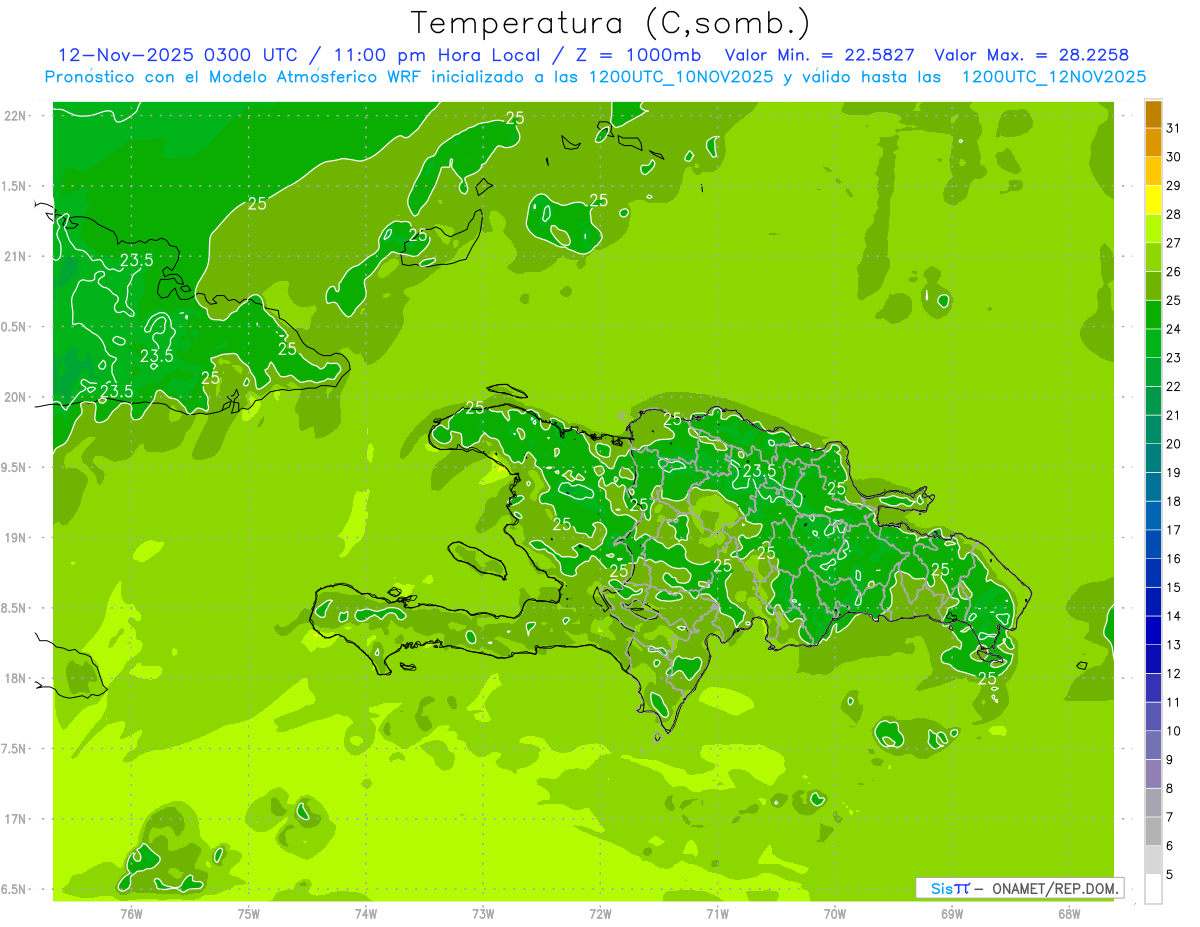Select the "Valor Min. = 22.5827" text
1200x927 pixels.
tap(819, 55)
